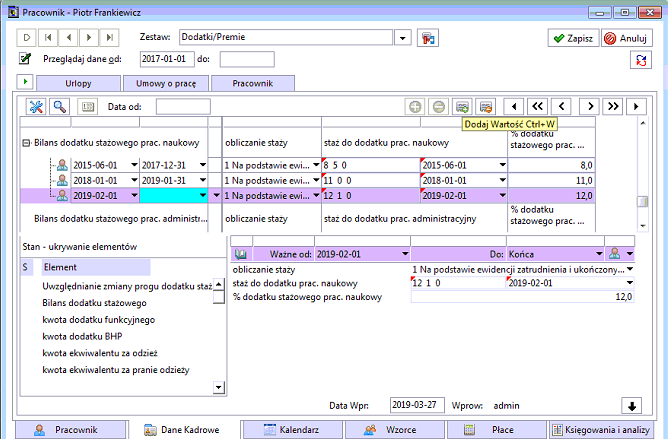Screen dimensions: 668x439
Task: Open the Wzorce bottom tab
Action: pos(394,430)
